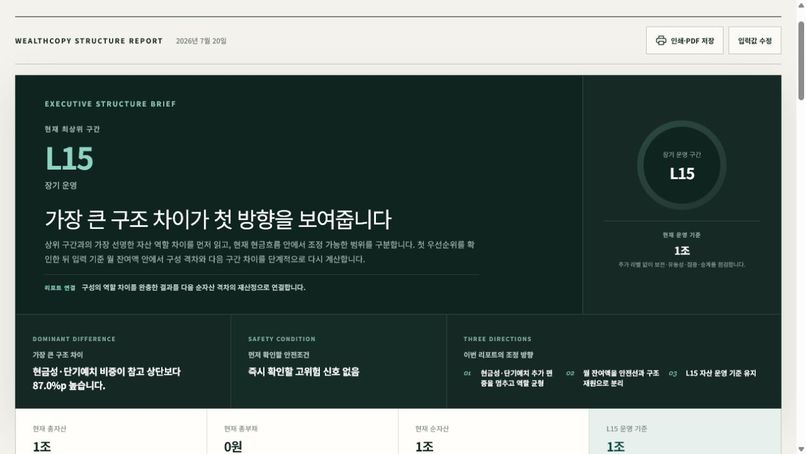The width and height of the screenshot is (806, 454).
Task: Click the EXECUTIVE STRUCTURE BRIEF label
Action: (110, 104)
